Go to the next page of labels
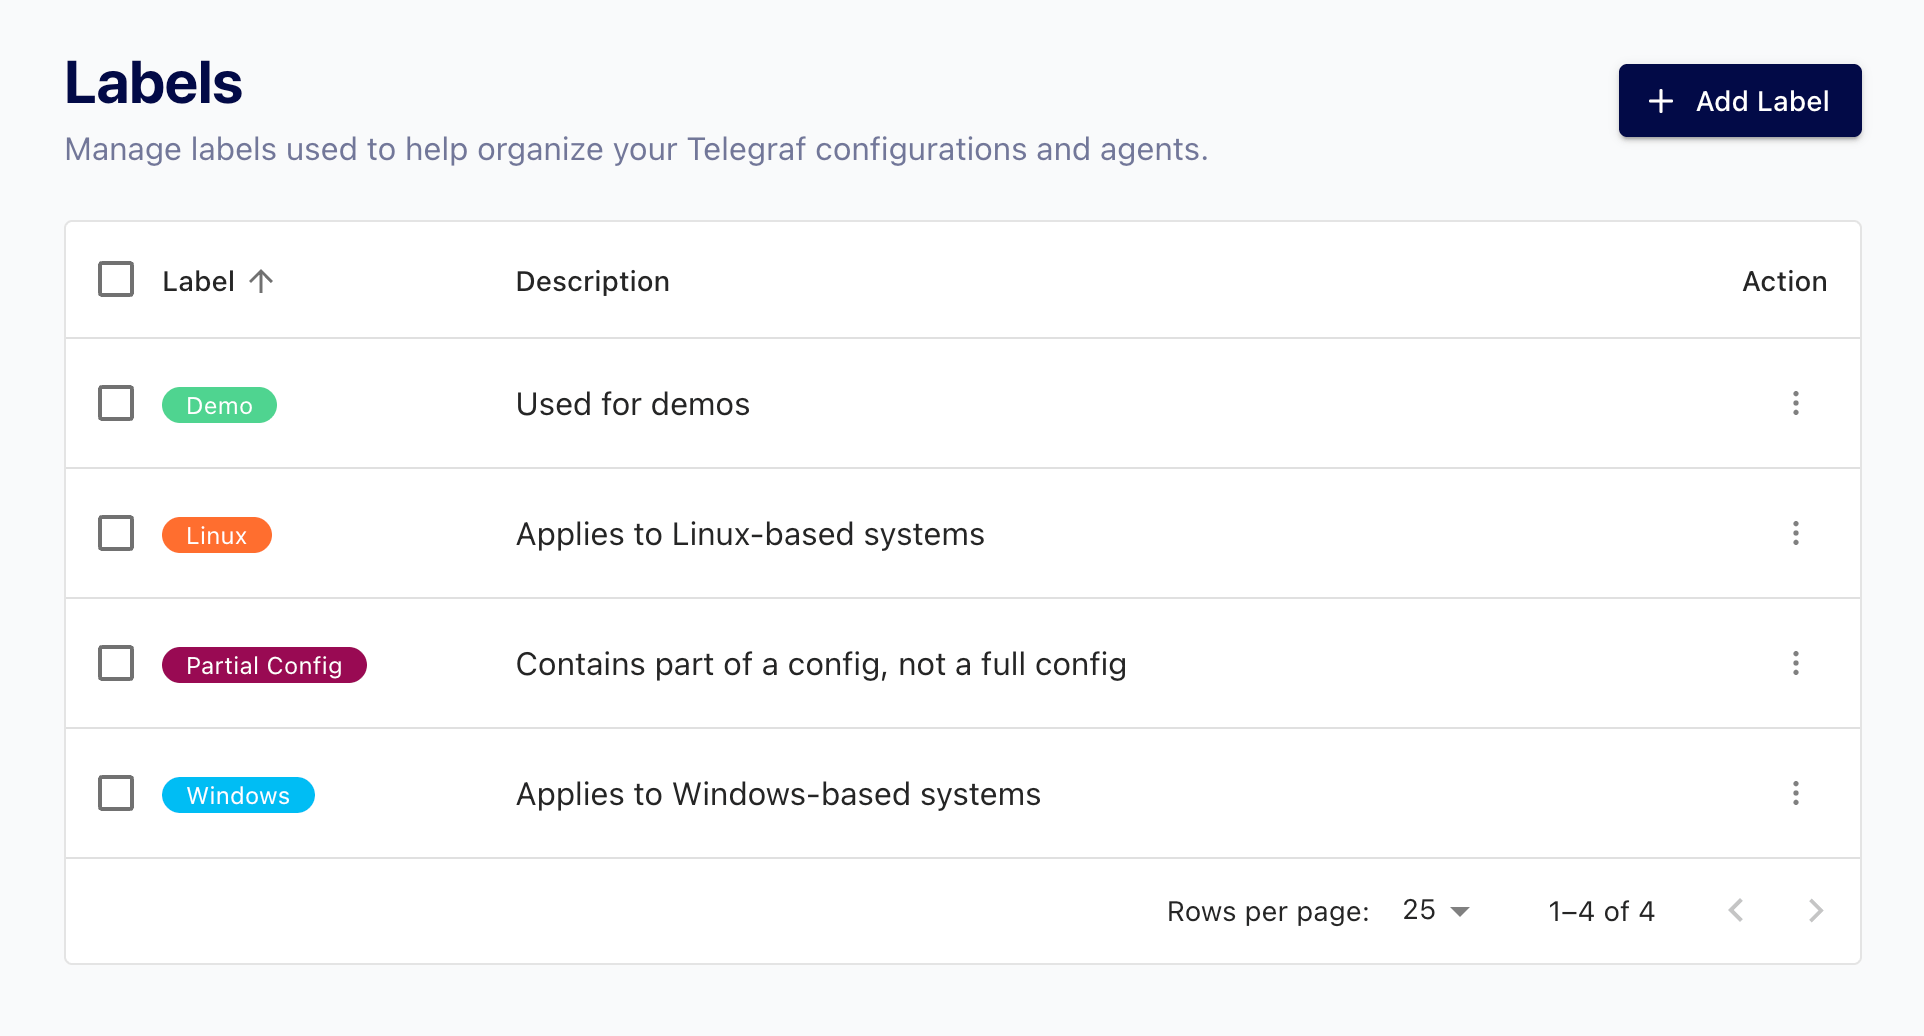Image resolution: width=1924 pixels, height=1036 pixels. [x=1816, y=910]
